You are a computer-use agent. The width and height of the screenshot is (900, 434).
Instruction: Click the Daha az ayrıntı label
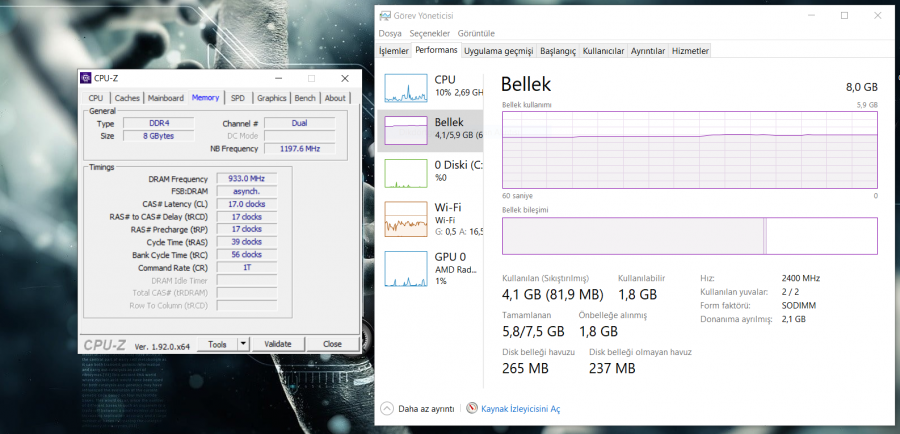[x=426, y=409]
